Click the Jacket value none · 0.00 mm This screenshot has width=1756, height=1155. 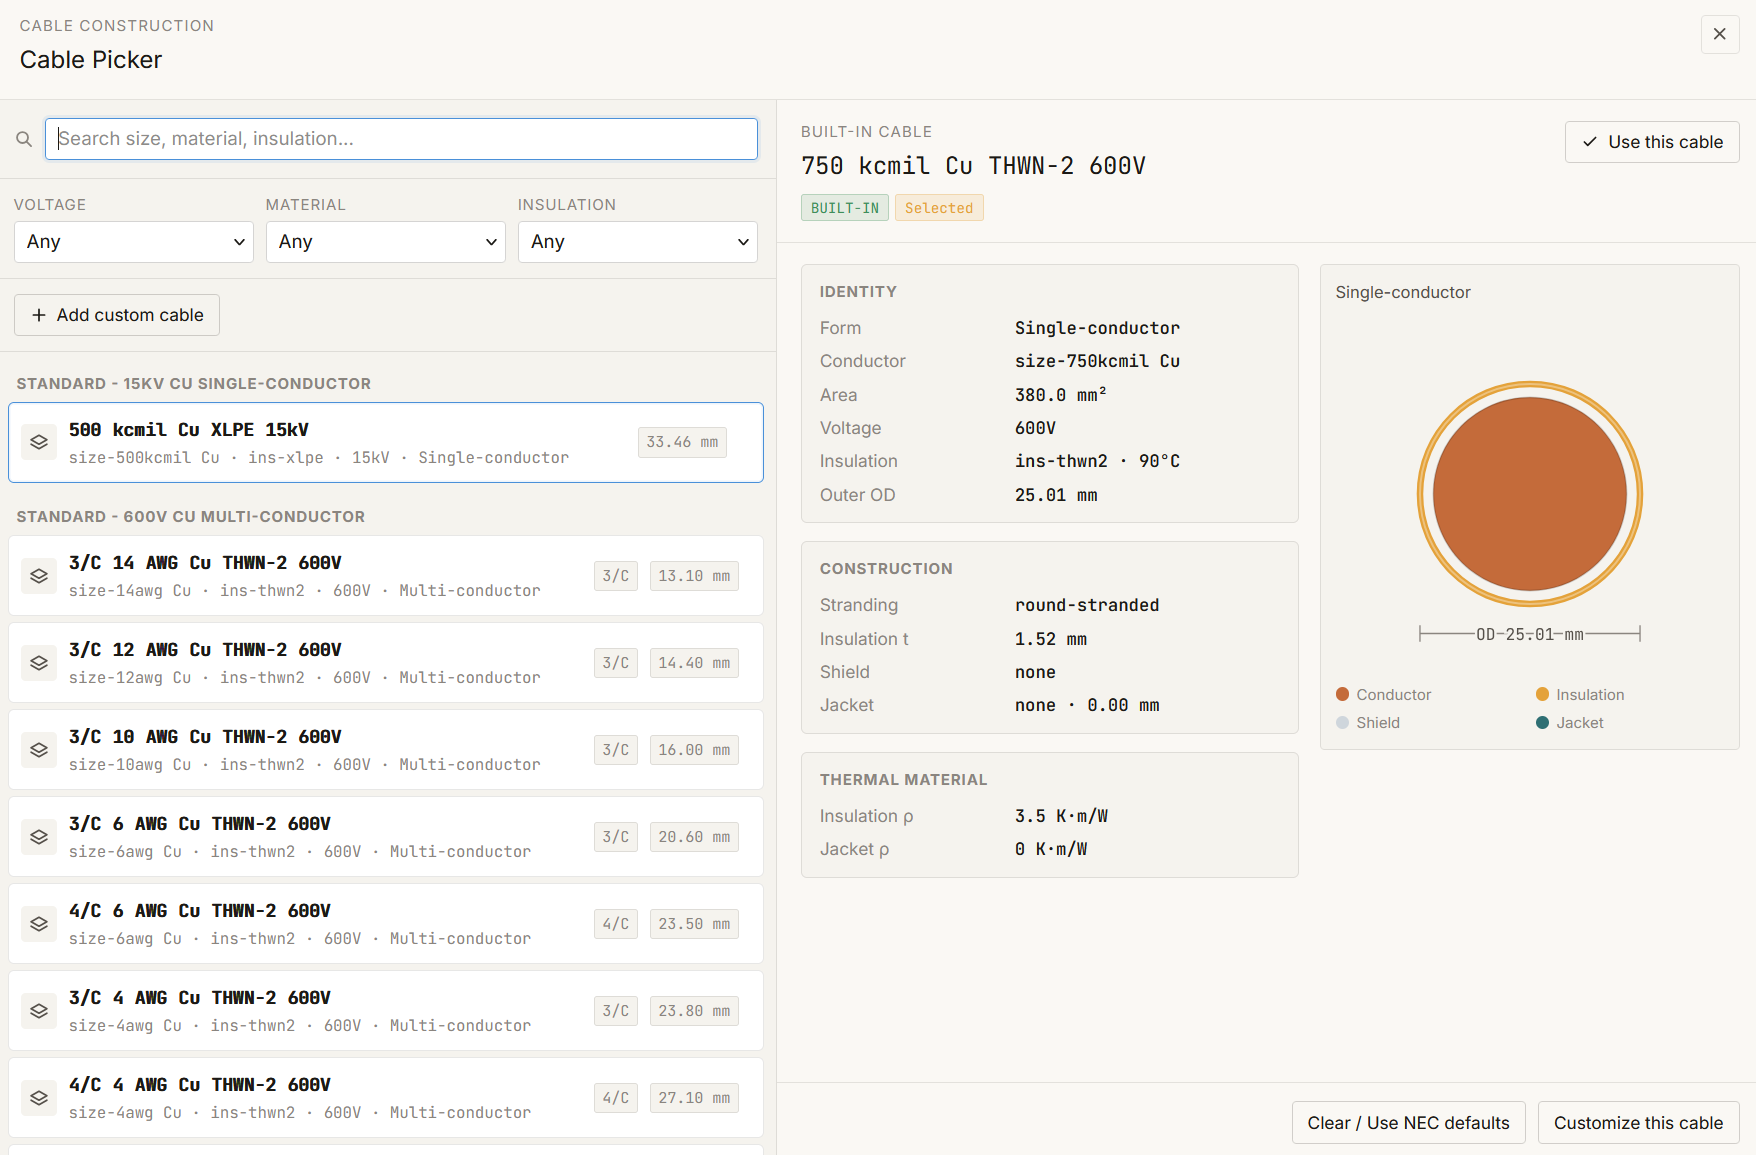click(1087, 705)
